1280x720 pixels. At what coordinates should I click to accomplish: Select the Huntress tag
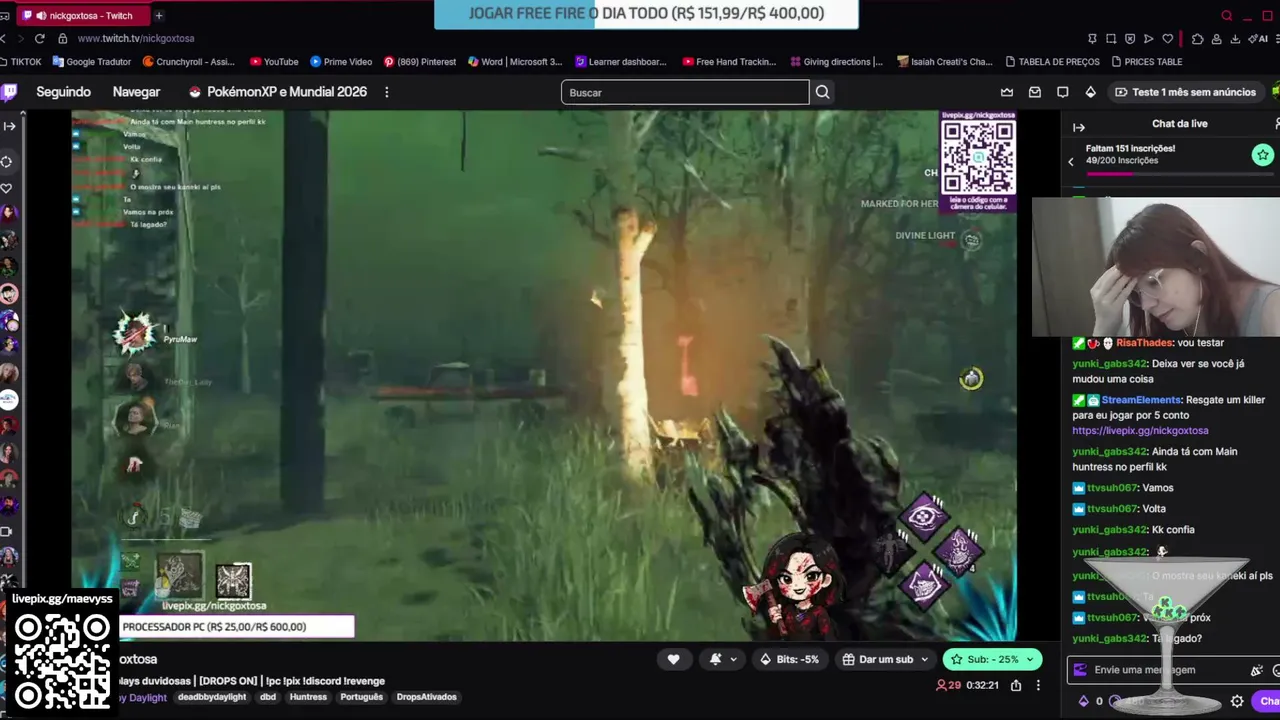(308, 697)
